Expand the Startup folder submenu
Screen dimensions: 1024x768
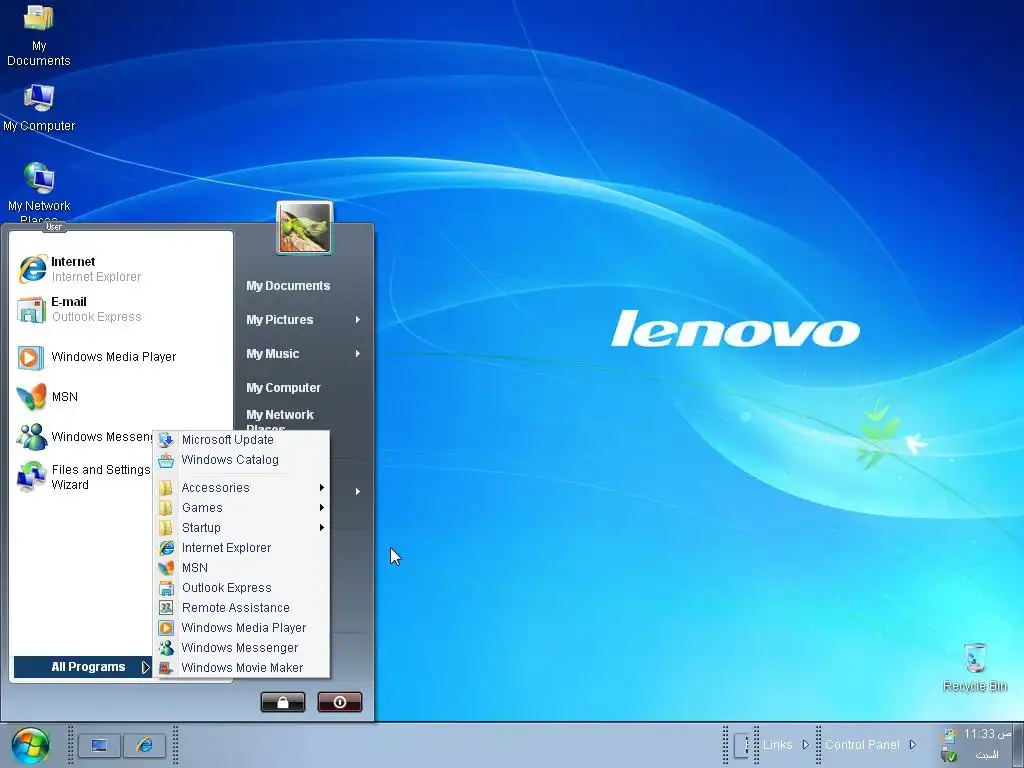point(242,528)
